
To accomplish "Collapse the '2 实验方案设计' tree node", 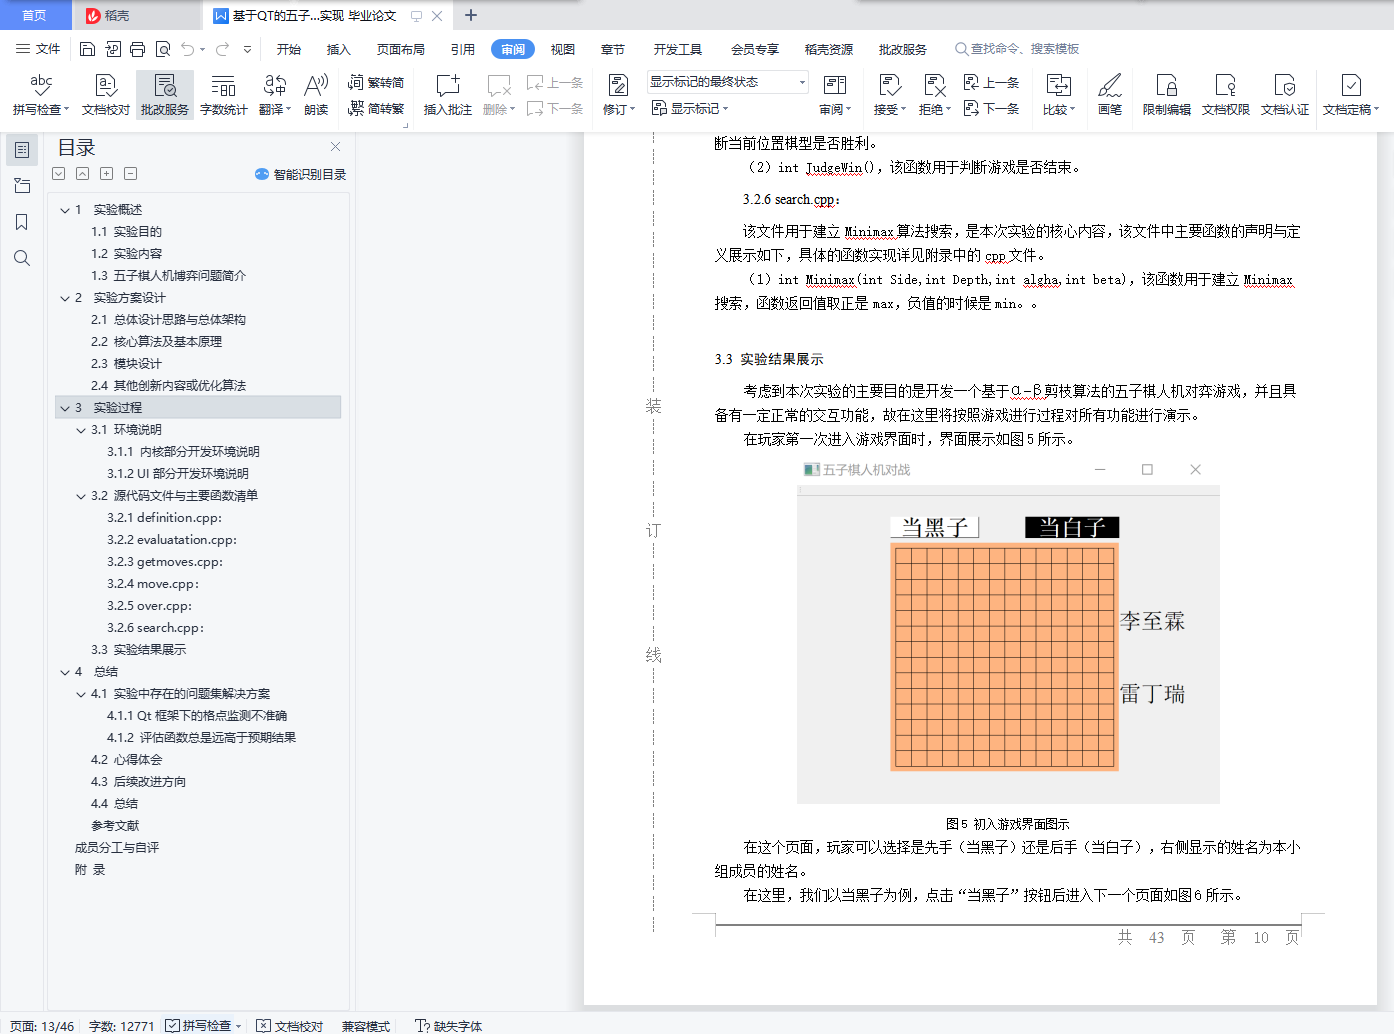I will [65, 298].
